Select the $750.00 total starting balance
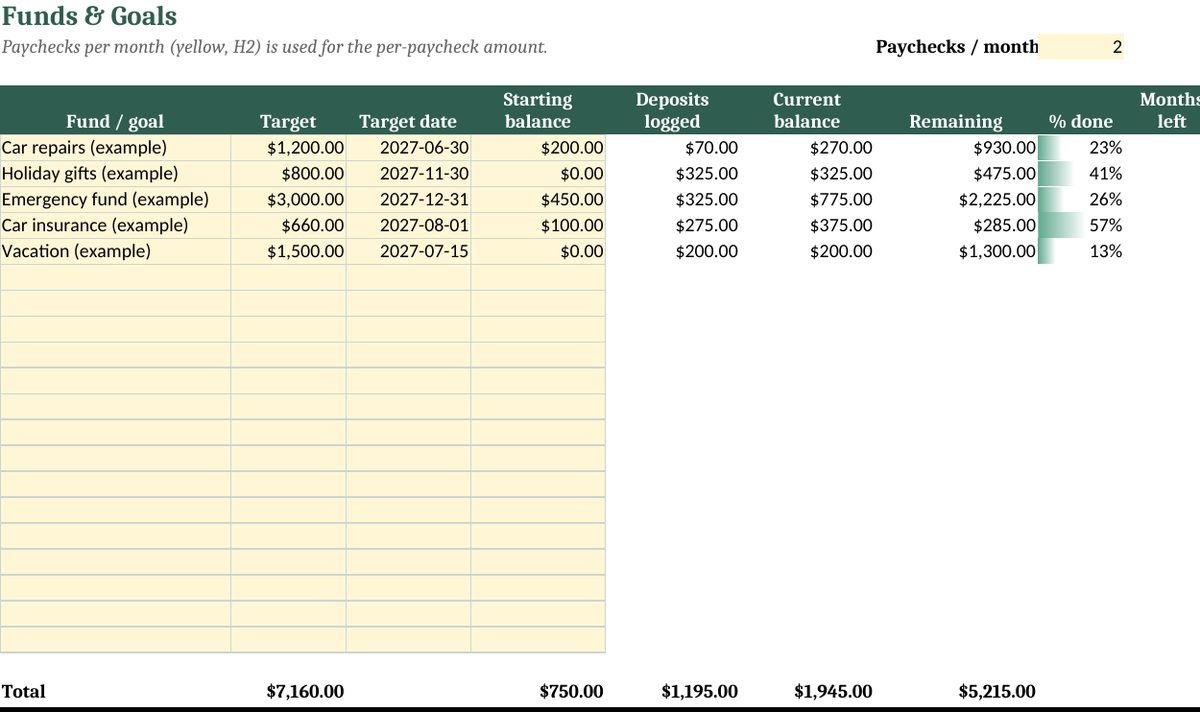This screenshot has width=1200, height=712. [x=571, y=692]
